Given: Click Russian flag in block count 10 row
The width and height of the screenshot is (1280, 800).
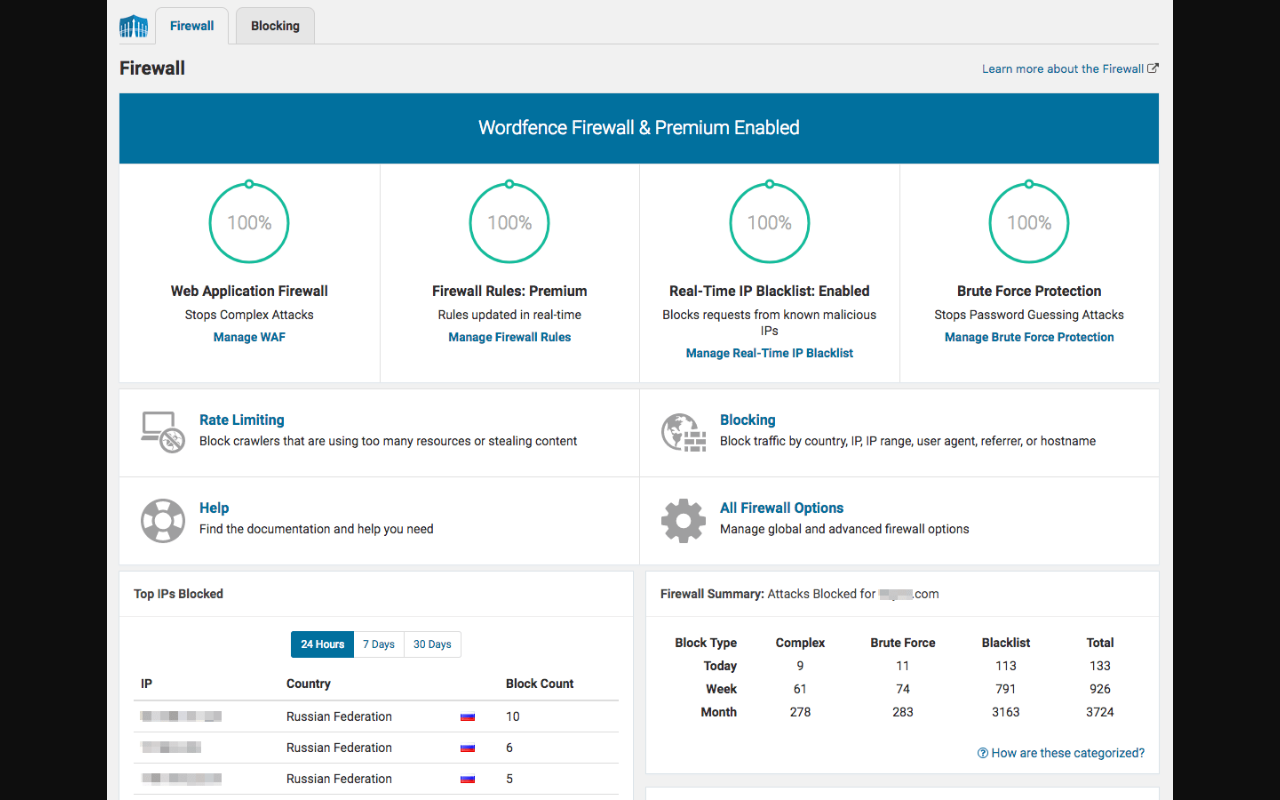Looking at the screenshot, I should click(x=467, y=717).
